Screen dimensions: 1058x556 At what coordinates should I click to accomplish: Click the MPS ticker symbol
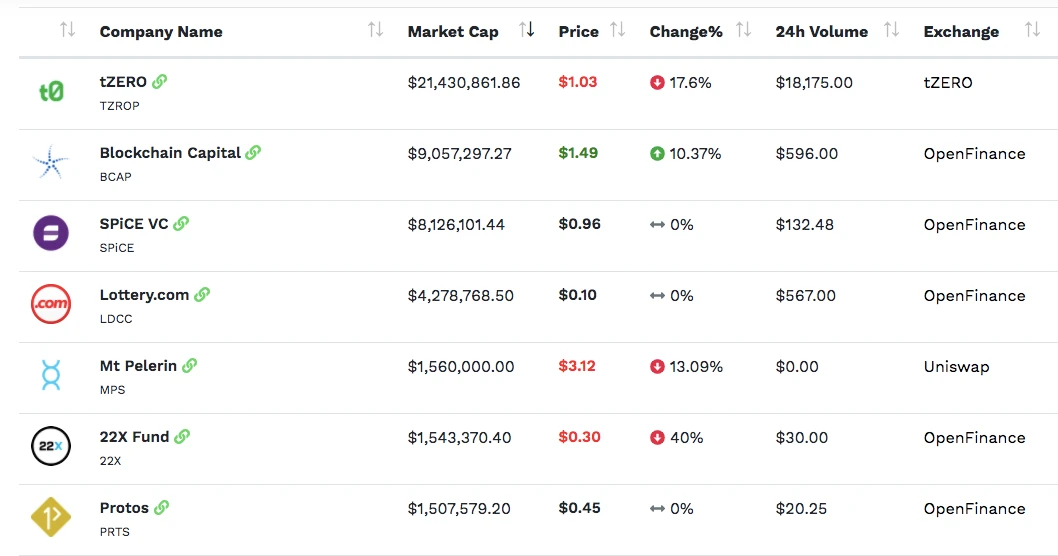click(x=112, y=390)
